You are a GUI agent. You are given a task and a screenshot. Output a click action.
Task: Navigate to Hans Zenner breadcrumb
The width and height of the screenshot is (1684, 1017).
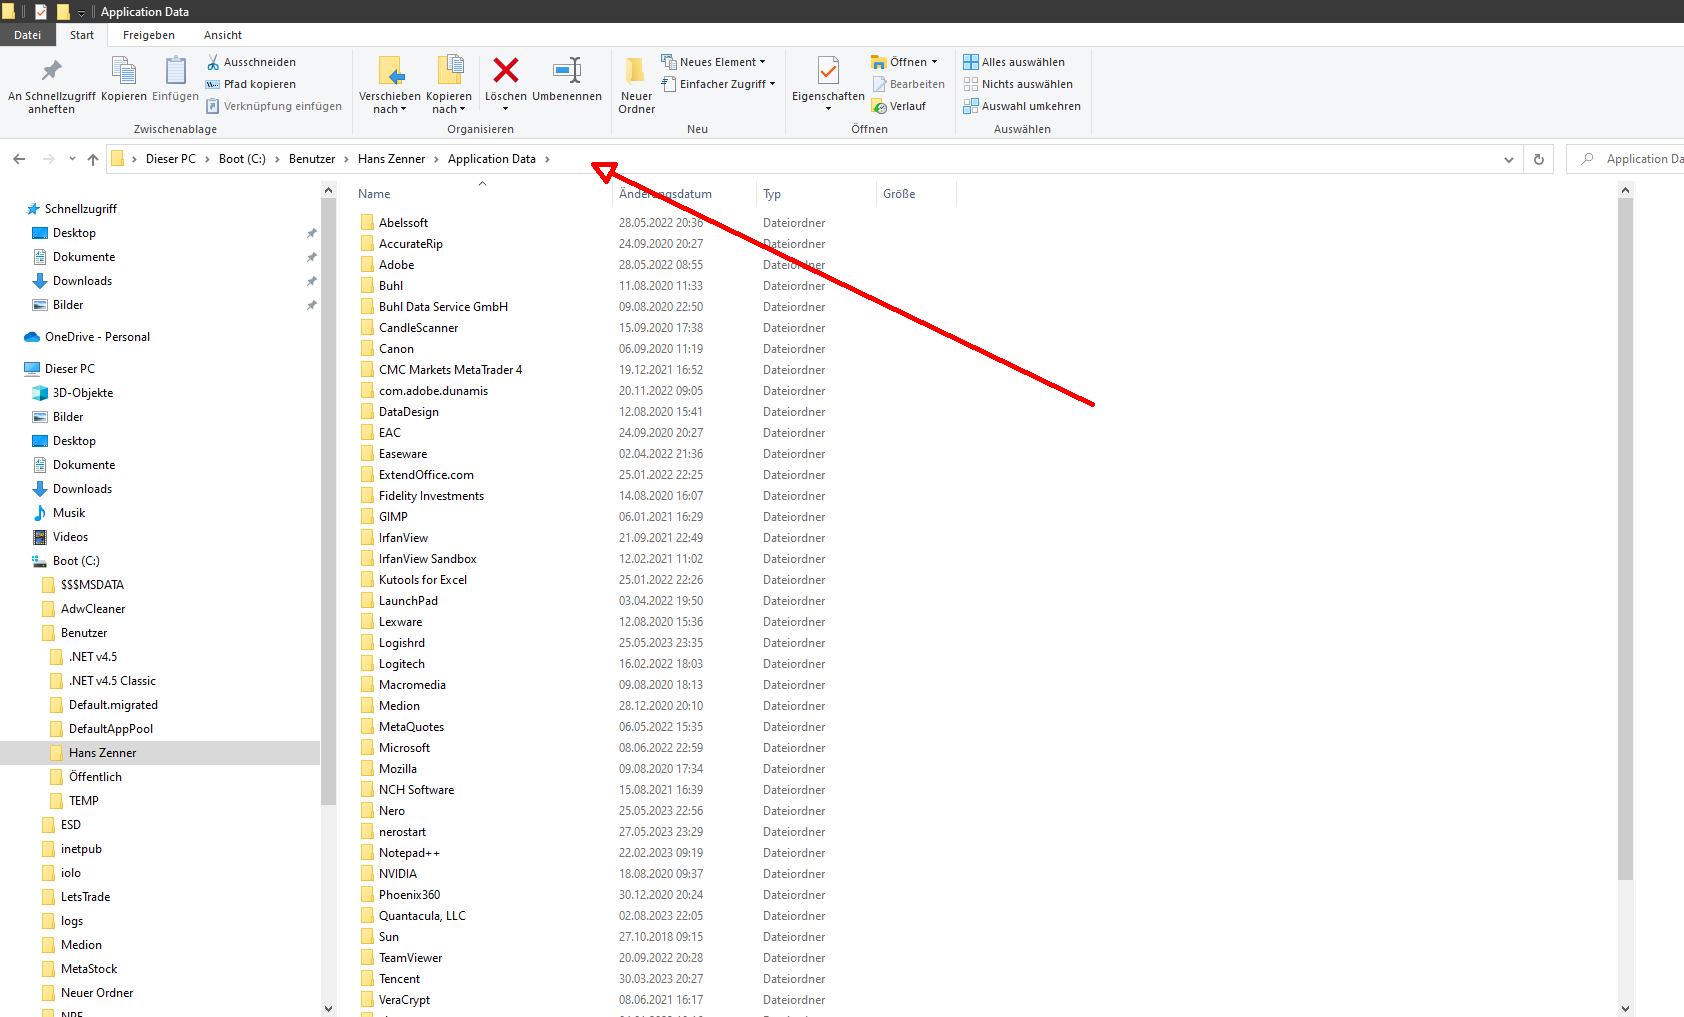(391, 159)
